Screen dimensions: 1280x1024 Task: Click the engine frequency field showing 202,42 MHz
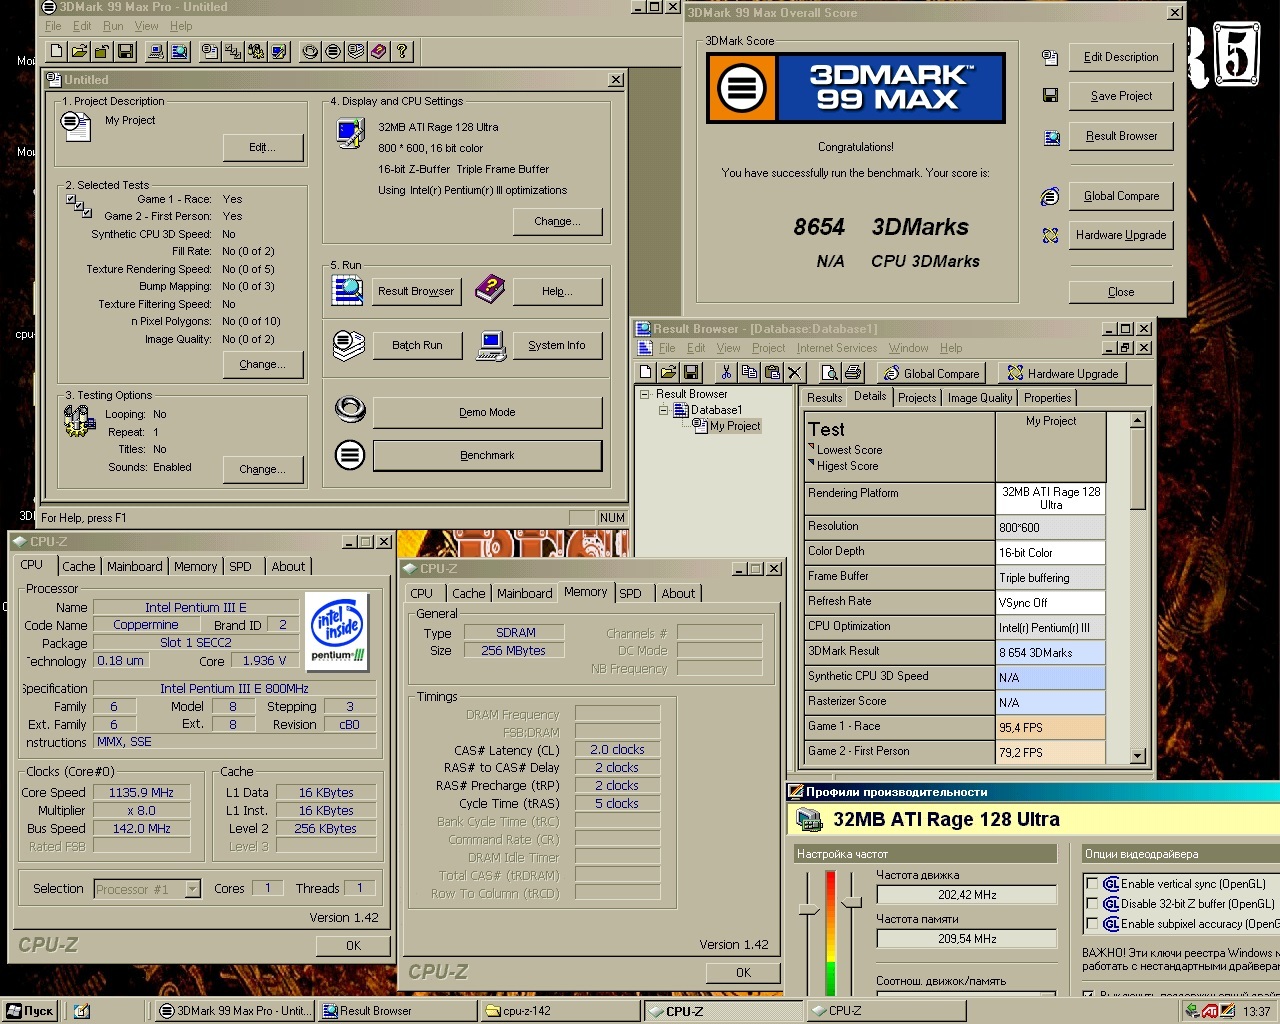967,895
